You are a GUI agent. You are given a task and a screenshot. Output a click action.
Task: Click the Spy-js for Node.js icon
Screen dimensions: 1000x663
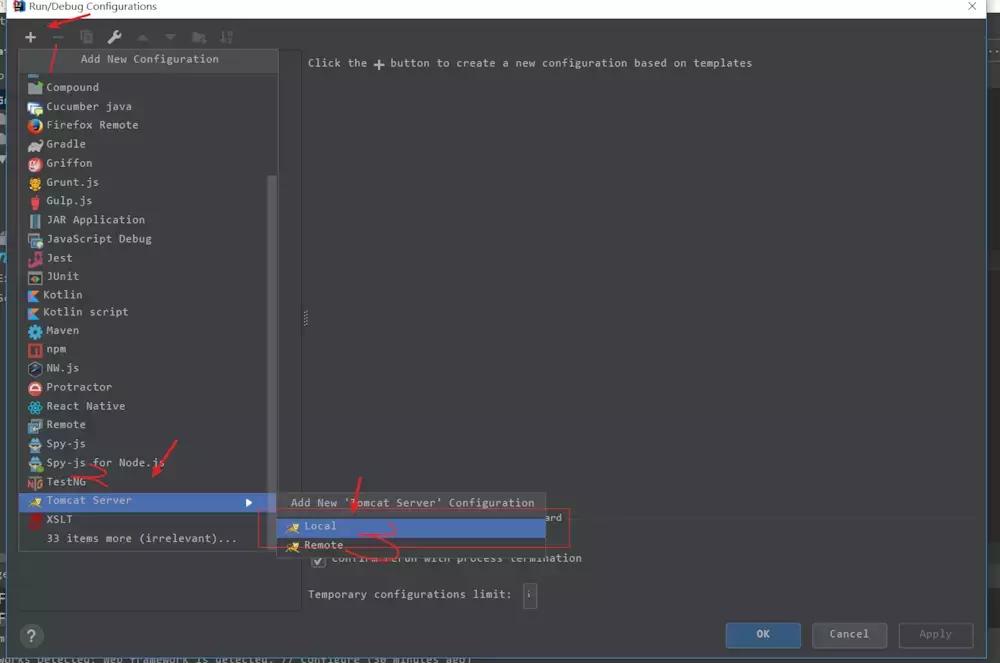[x=35, y=463]
